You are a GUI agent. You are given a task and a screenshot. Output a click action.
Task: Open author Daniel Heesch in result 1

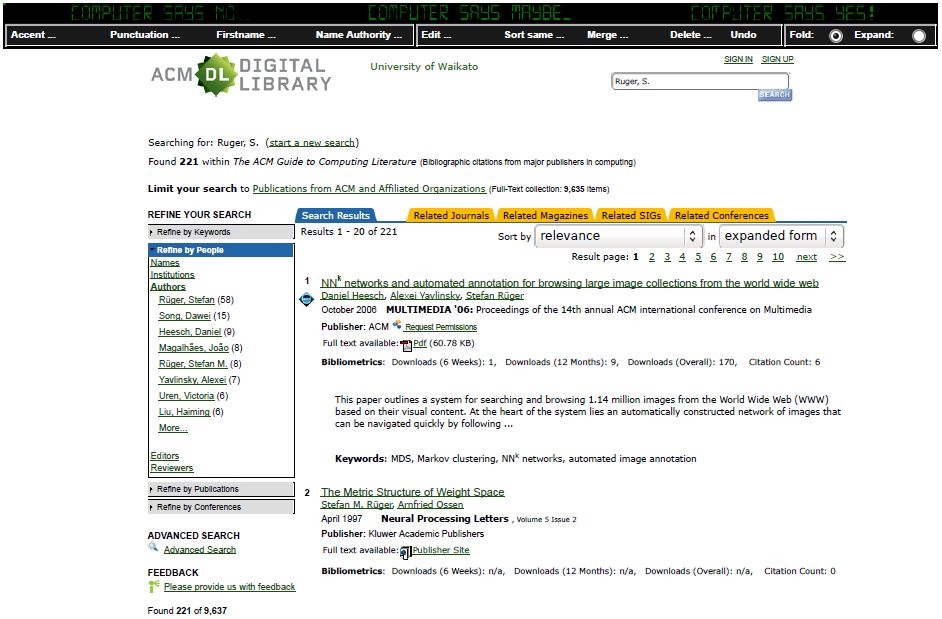tap(352, 296)
